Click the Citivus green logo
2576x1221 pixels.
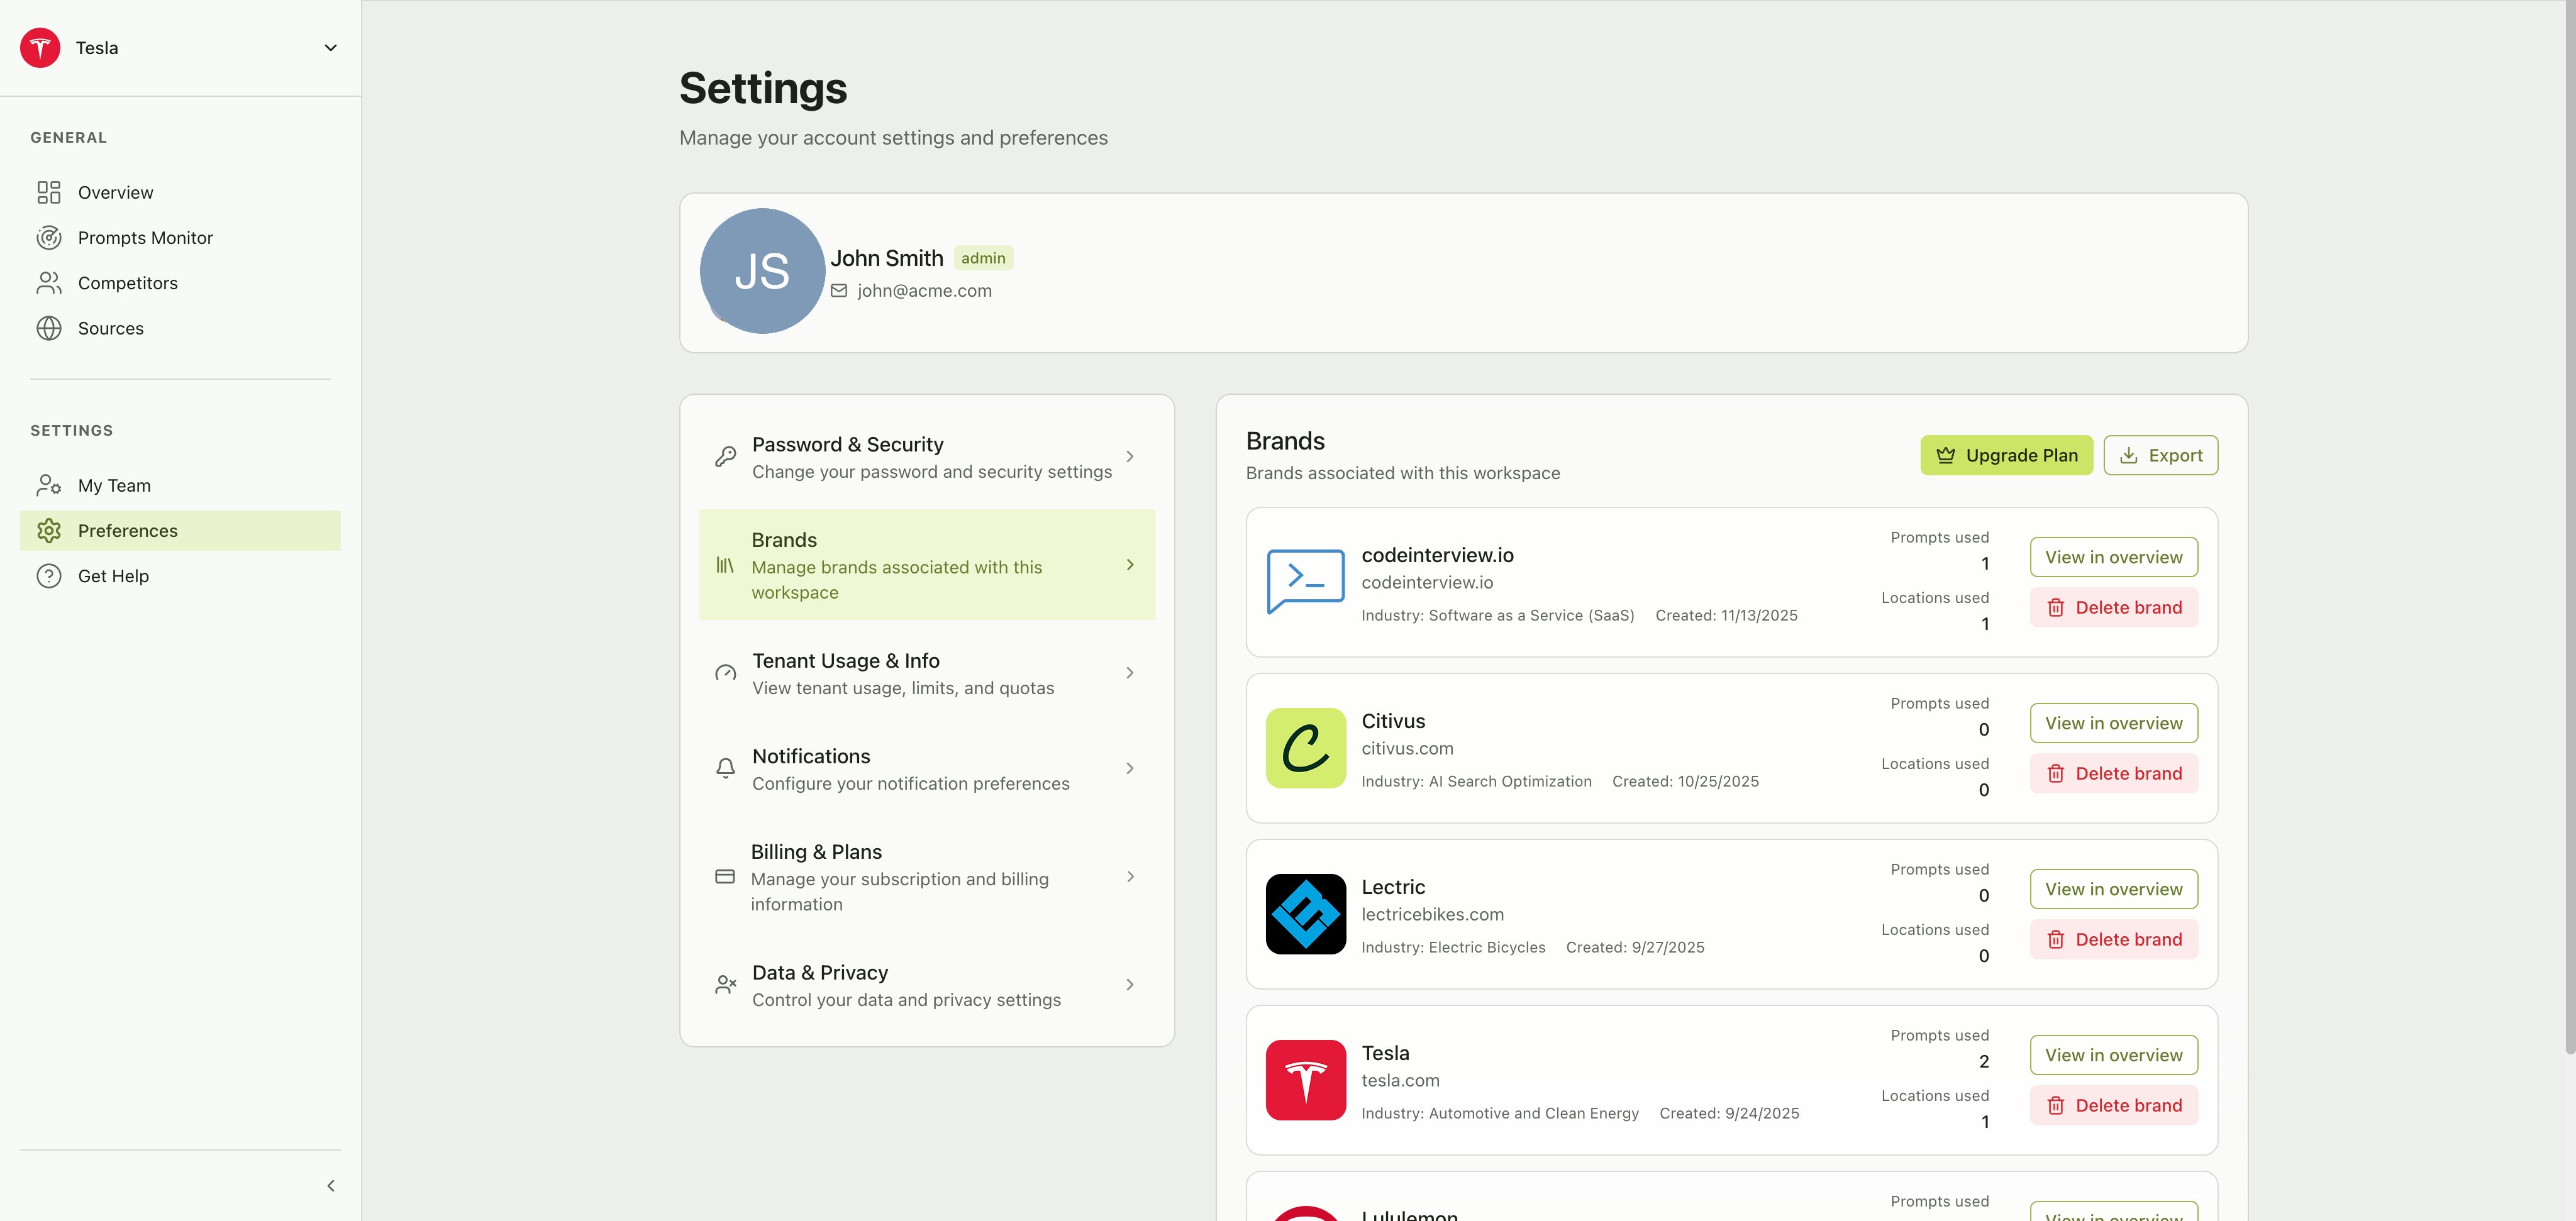click(1305, 748)
